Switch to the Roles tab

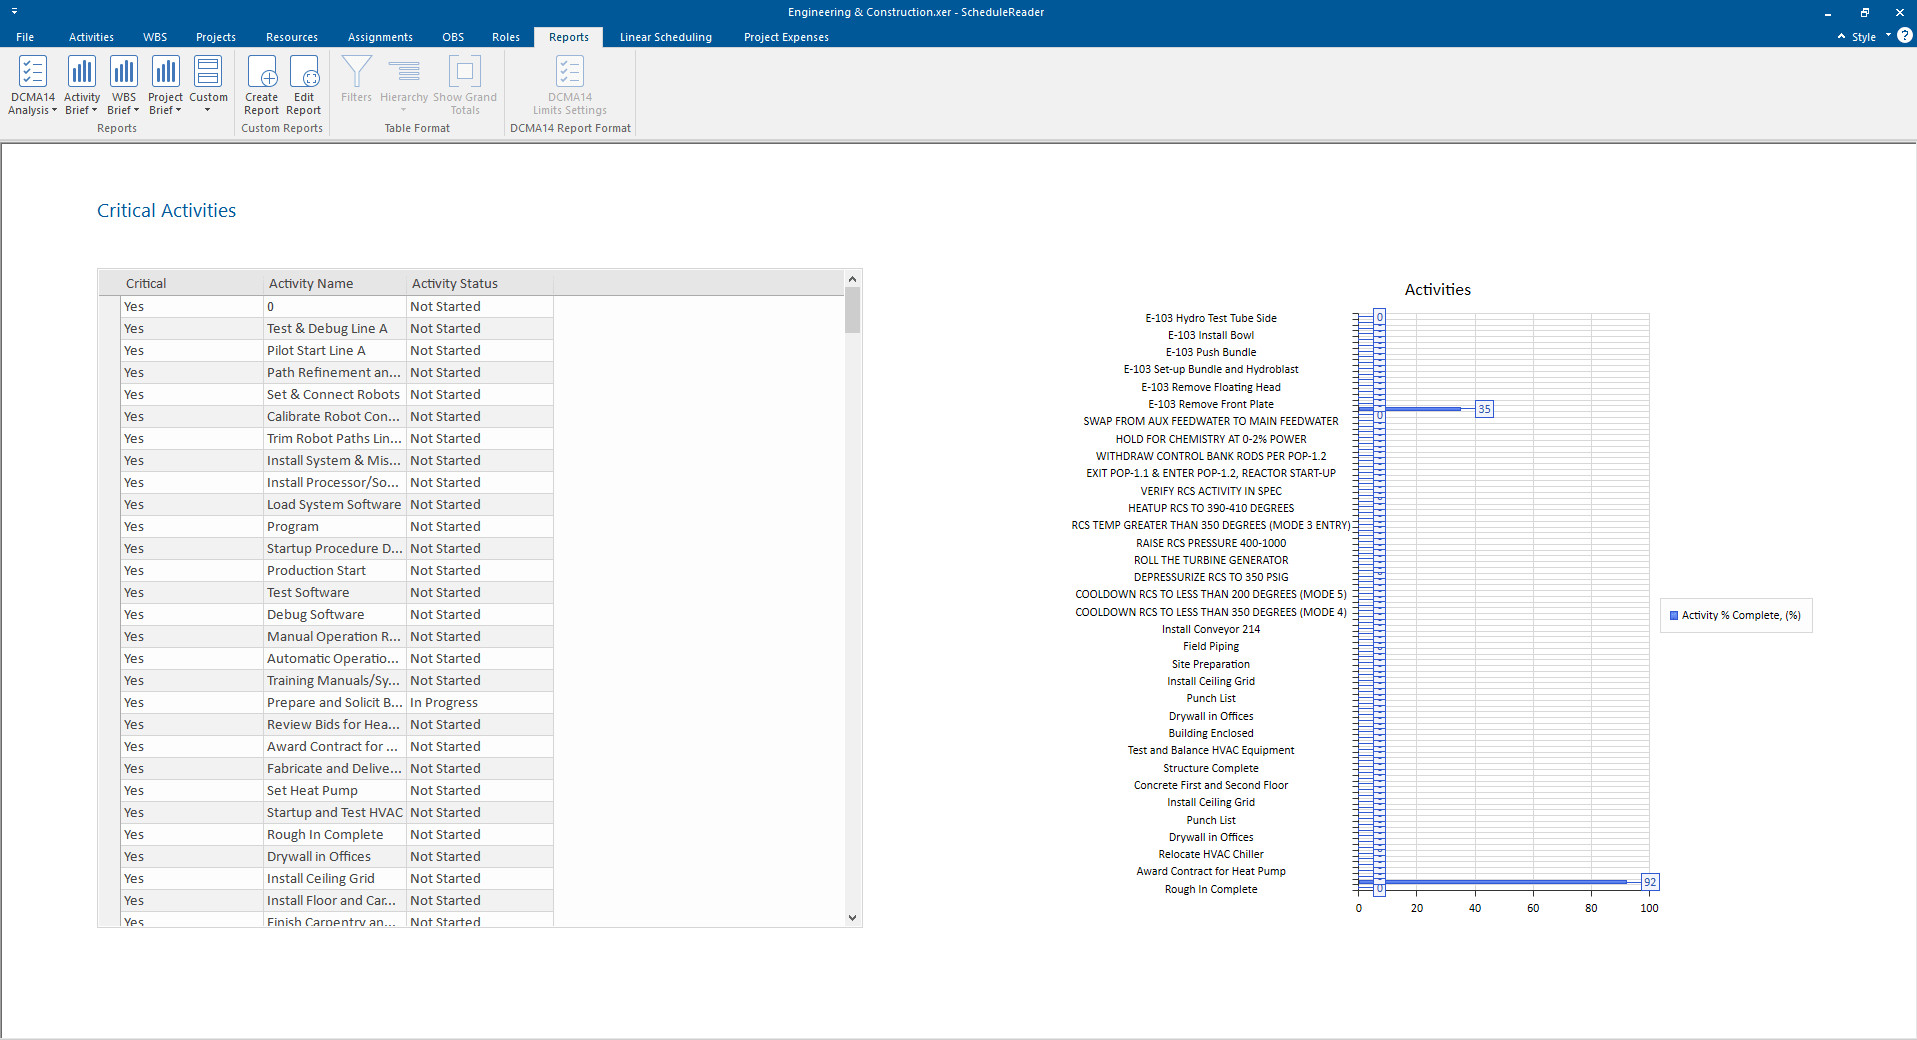coord(506,37)
